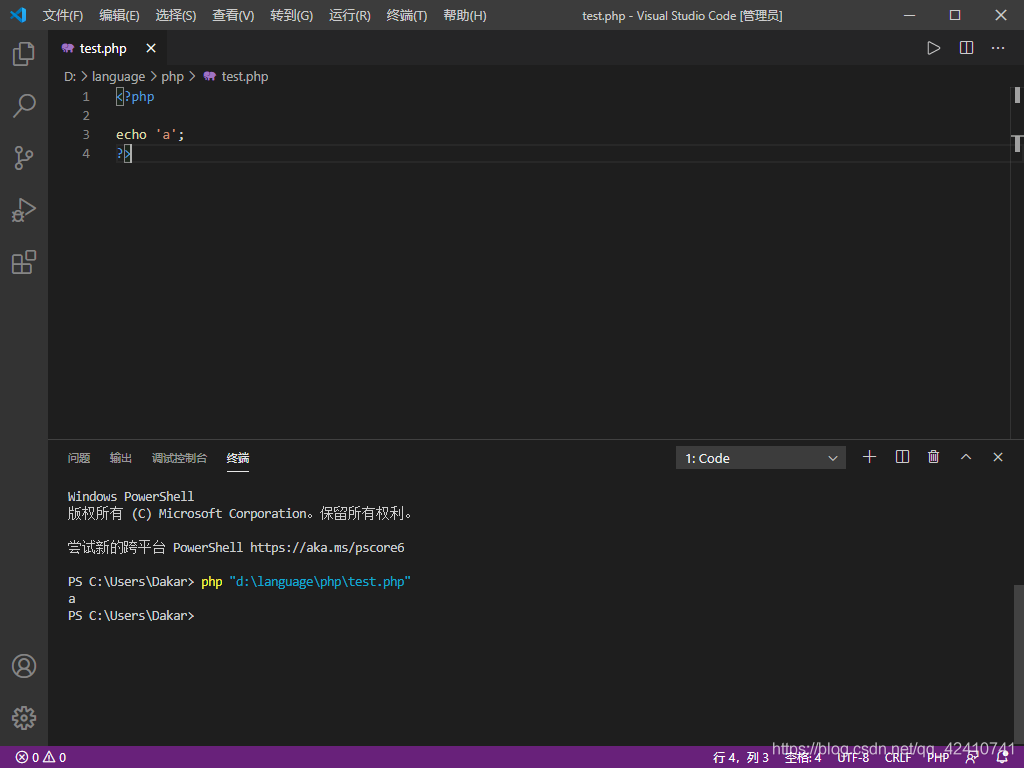The image size is (1024, 768).
Task: Change file encoding UTF-8
Action: coord(852,758)
